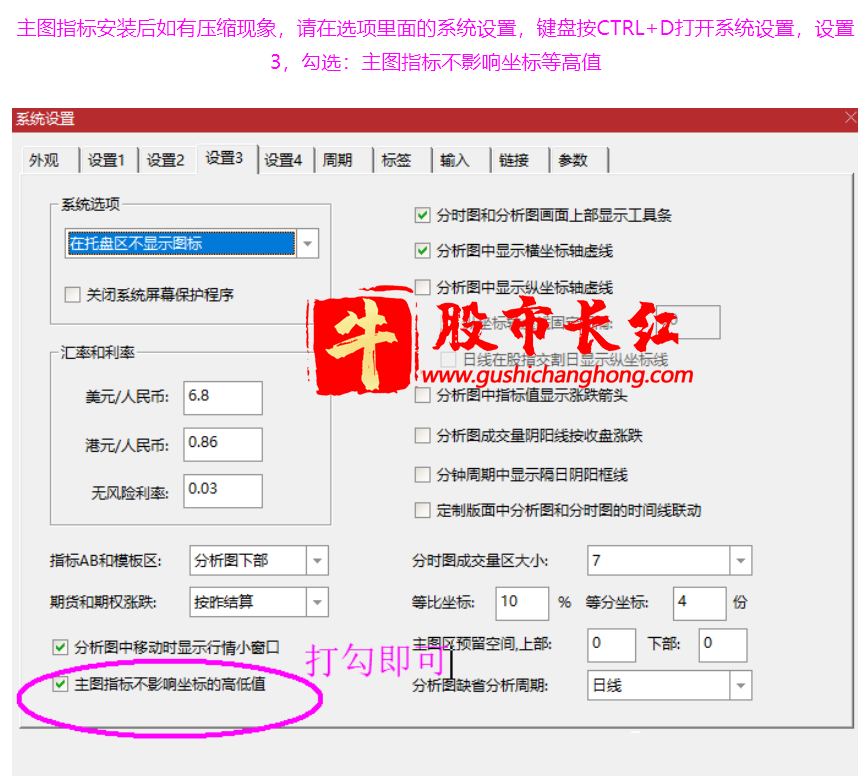Click the 无风险利率 input field

click(x=223, y=490)
